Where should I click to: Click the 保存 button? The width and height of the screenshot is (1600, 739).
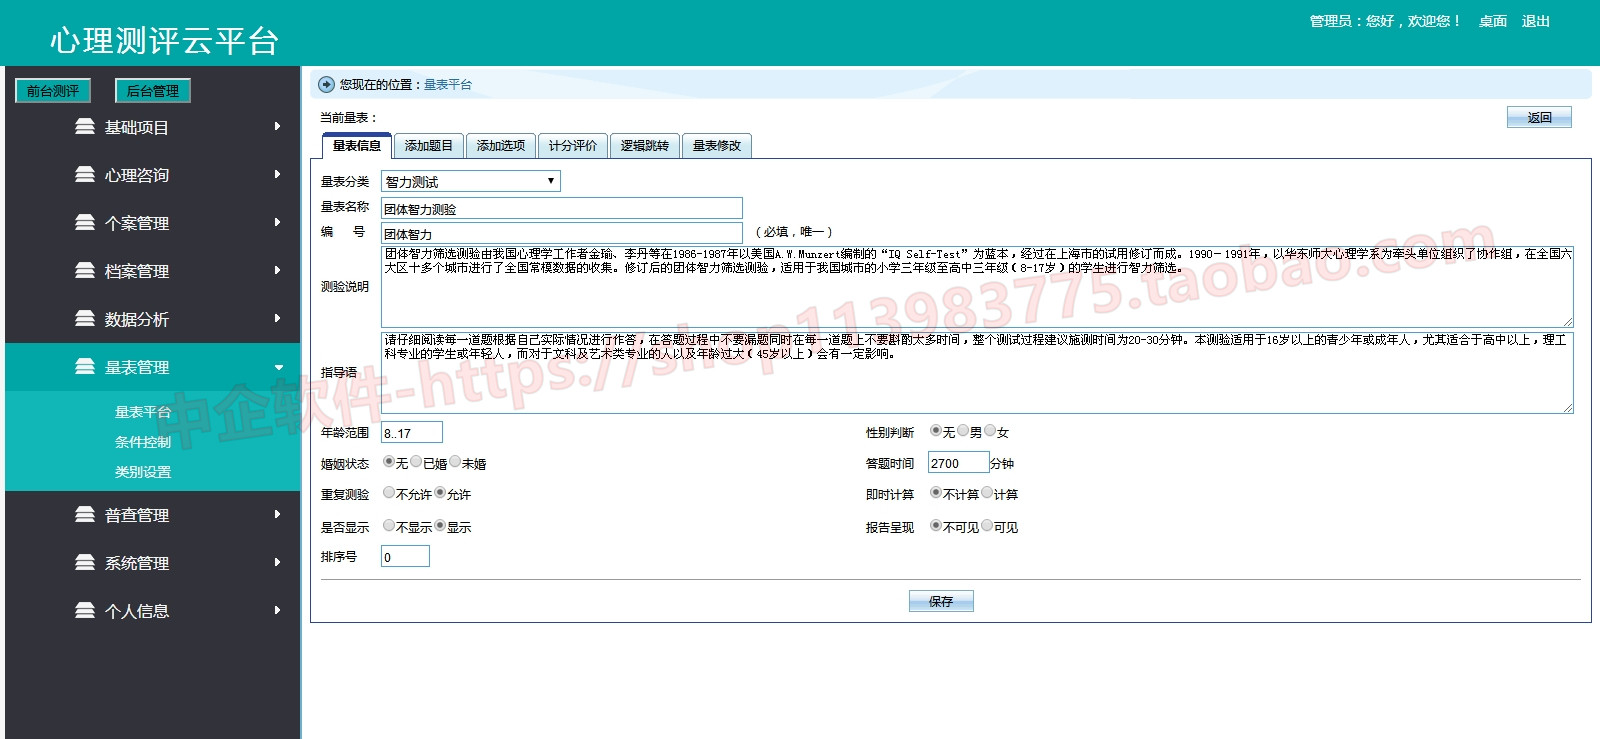[x=941, y=601]
